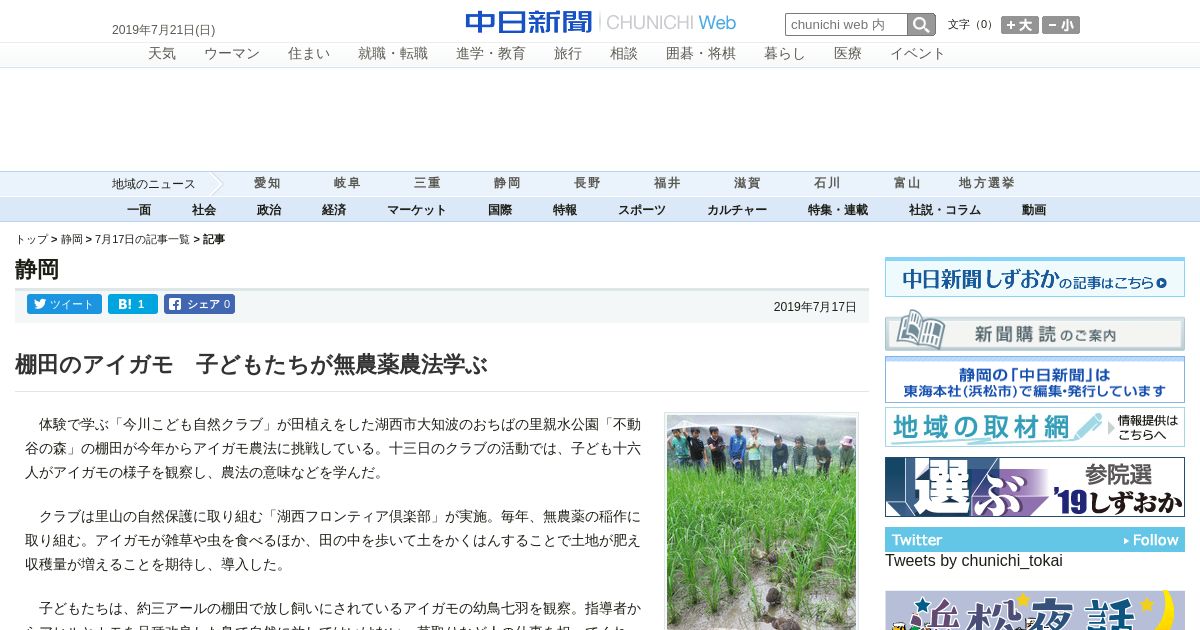This screenshot has width=1200, height=630.
Task: Click article headline 棚田のアイガモ
Action: [x=251, y=364]
